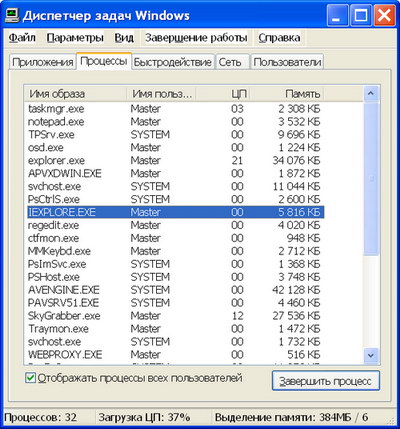Click the Загрузка ЦП: 37% status entry

145,417
